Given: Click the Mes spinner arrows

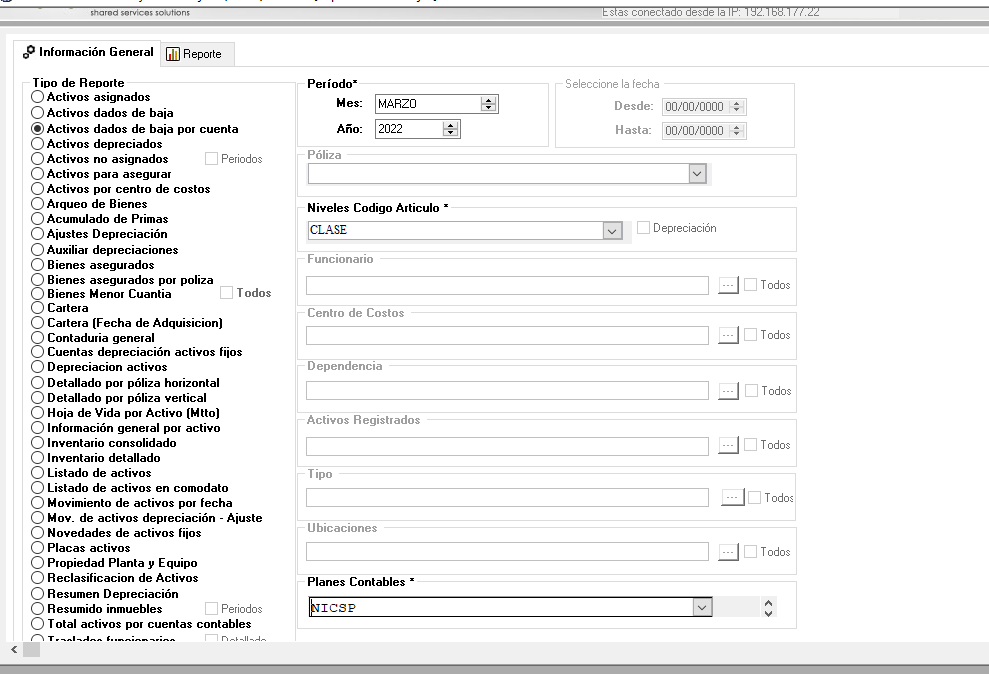Looking at the screenshot, I should click(x=488, y=104).
